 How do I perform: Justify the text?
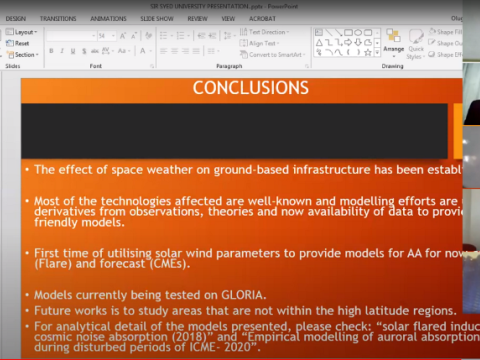click(196, 51)
